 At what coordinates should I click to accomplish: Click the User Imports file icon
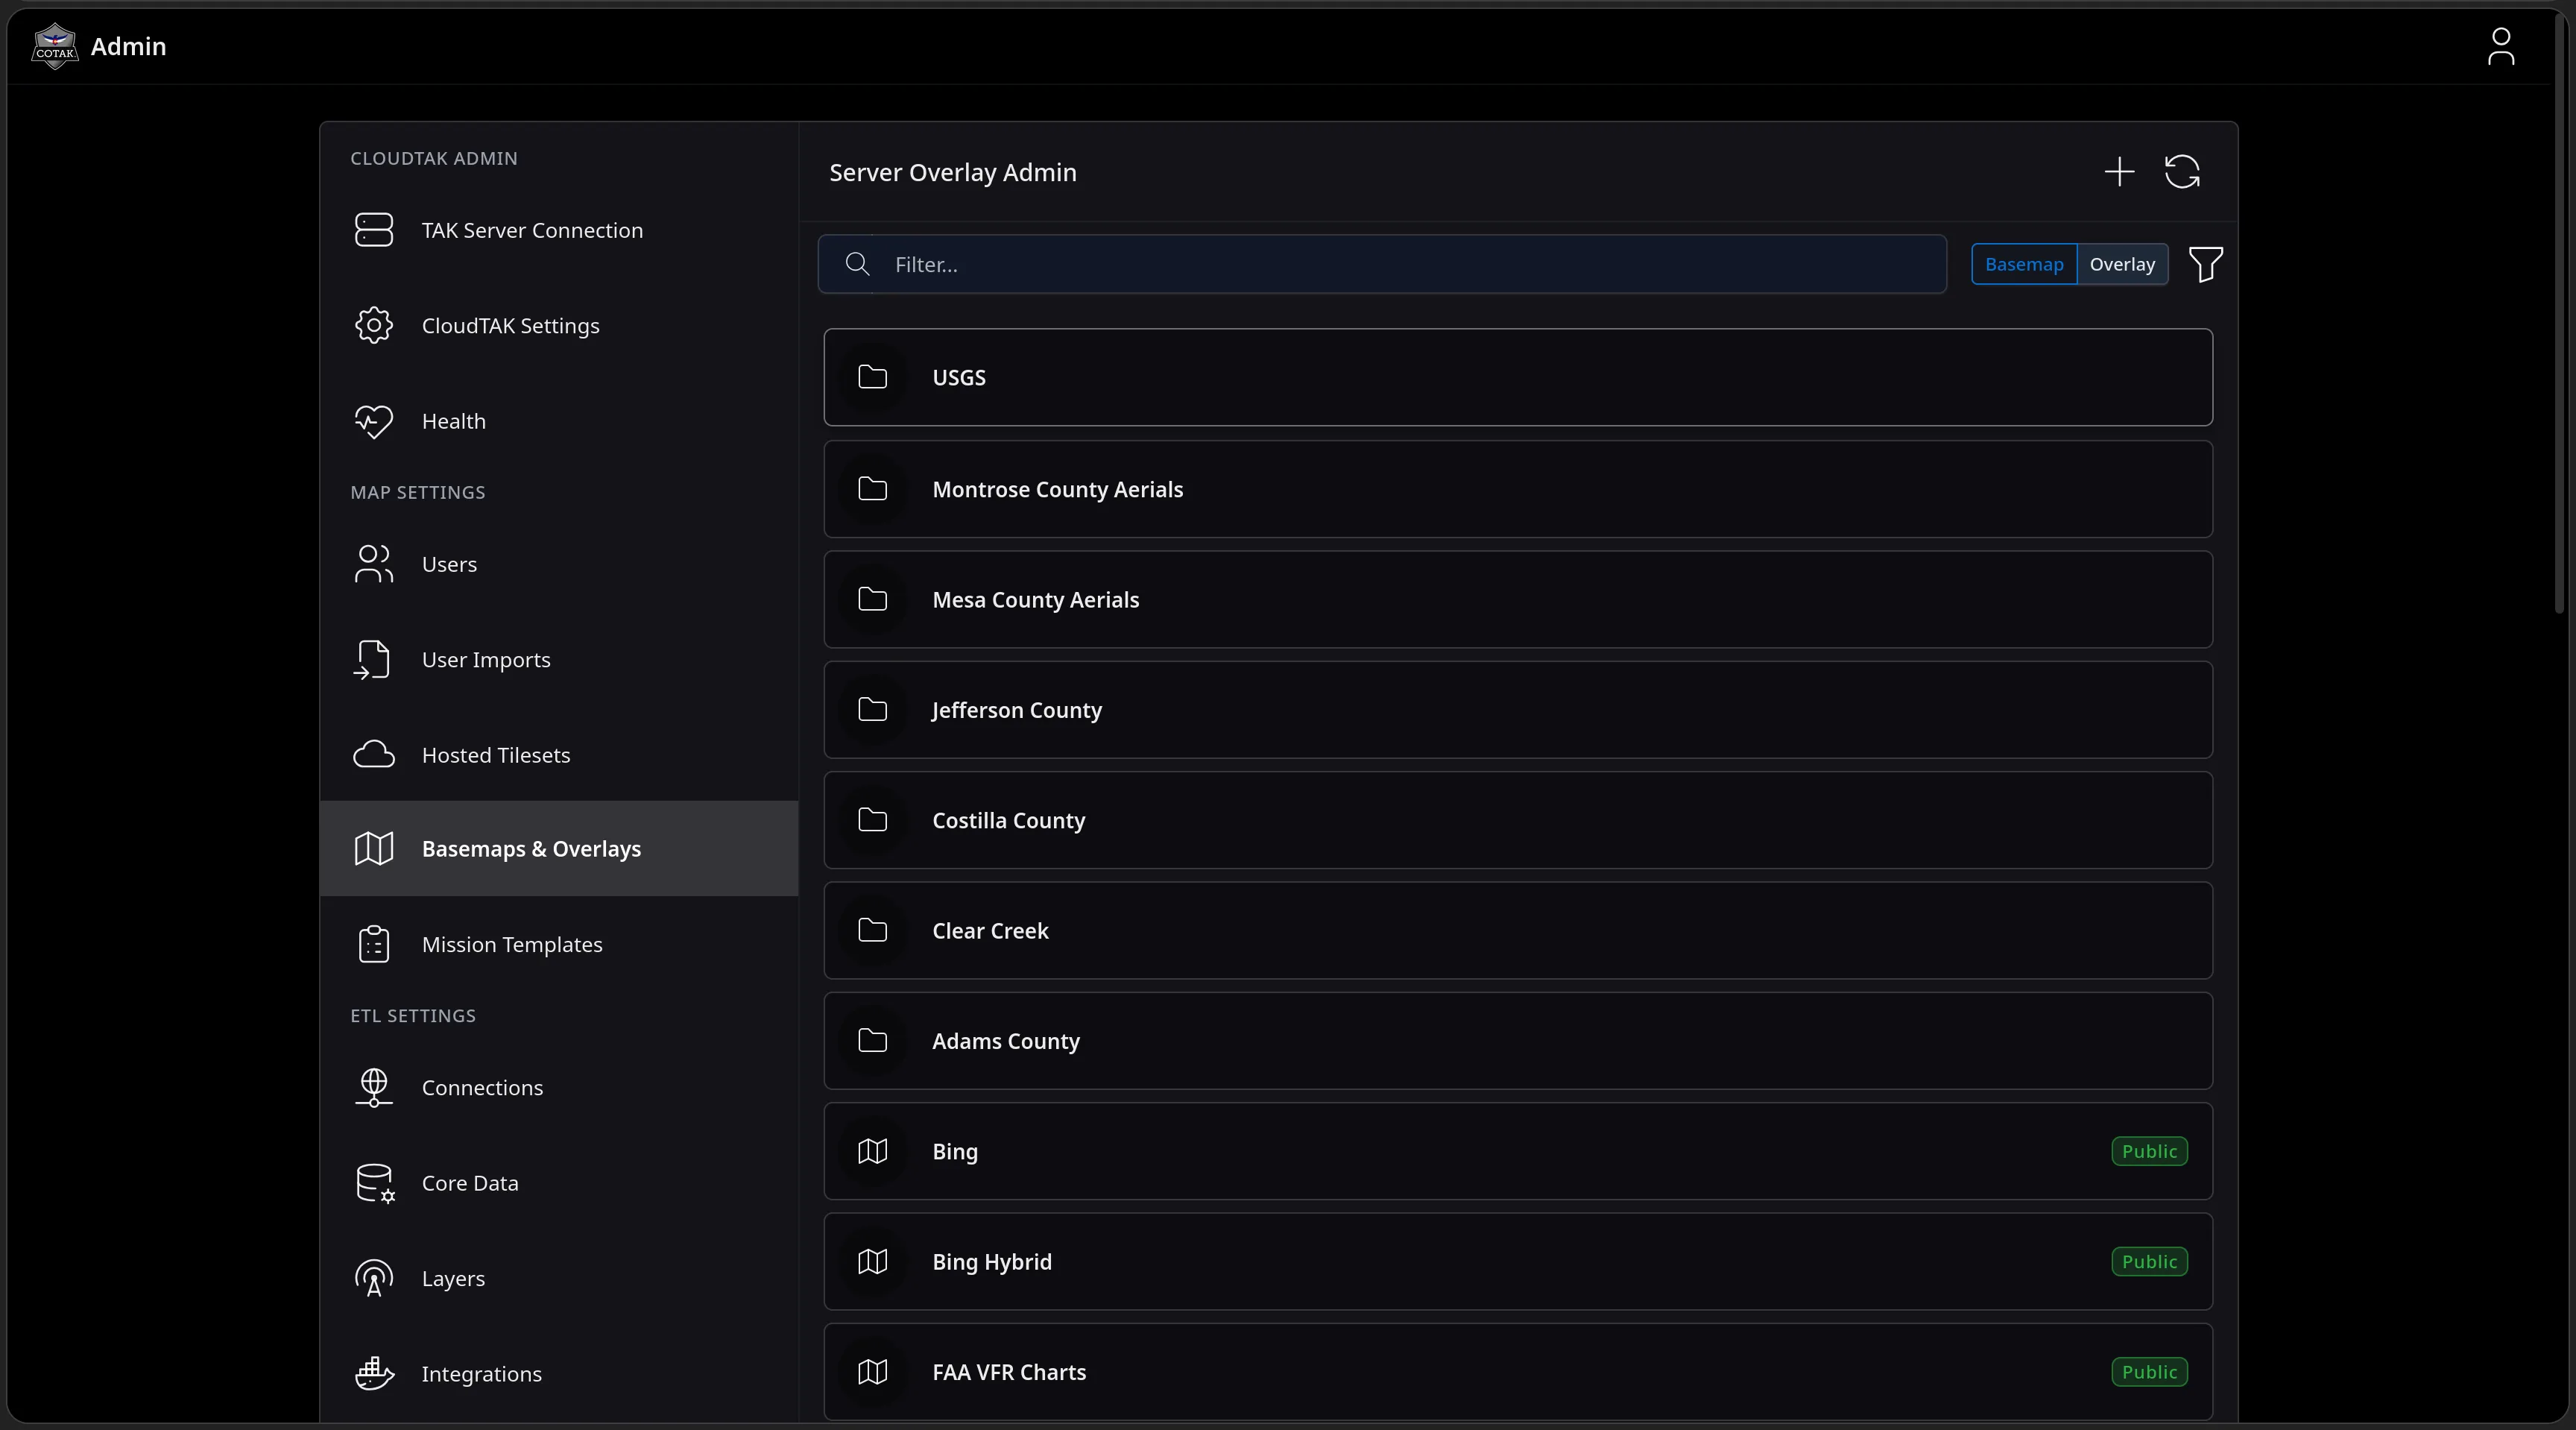pyautogui.click(x=372, y=660)
